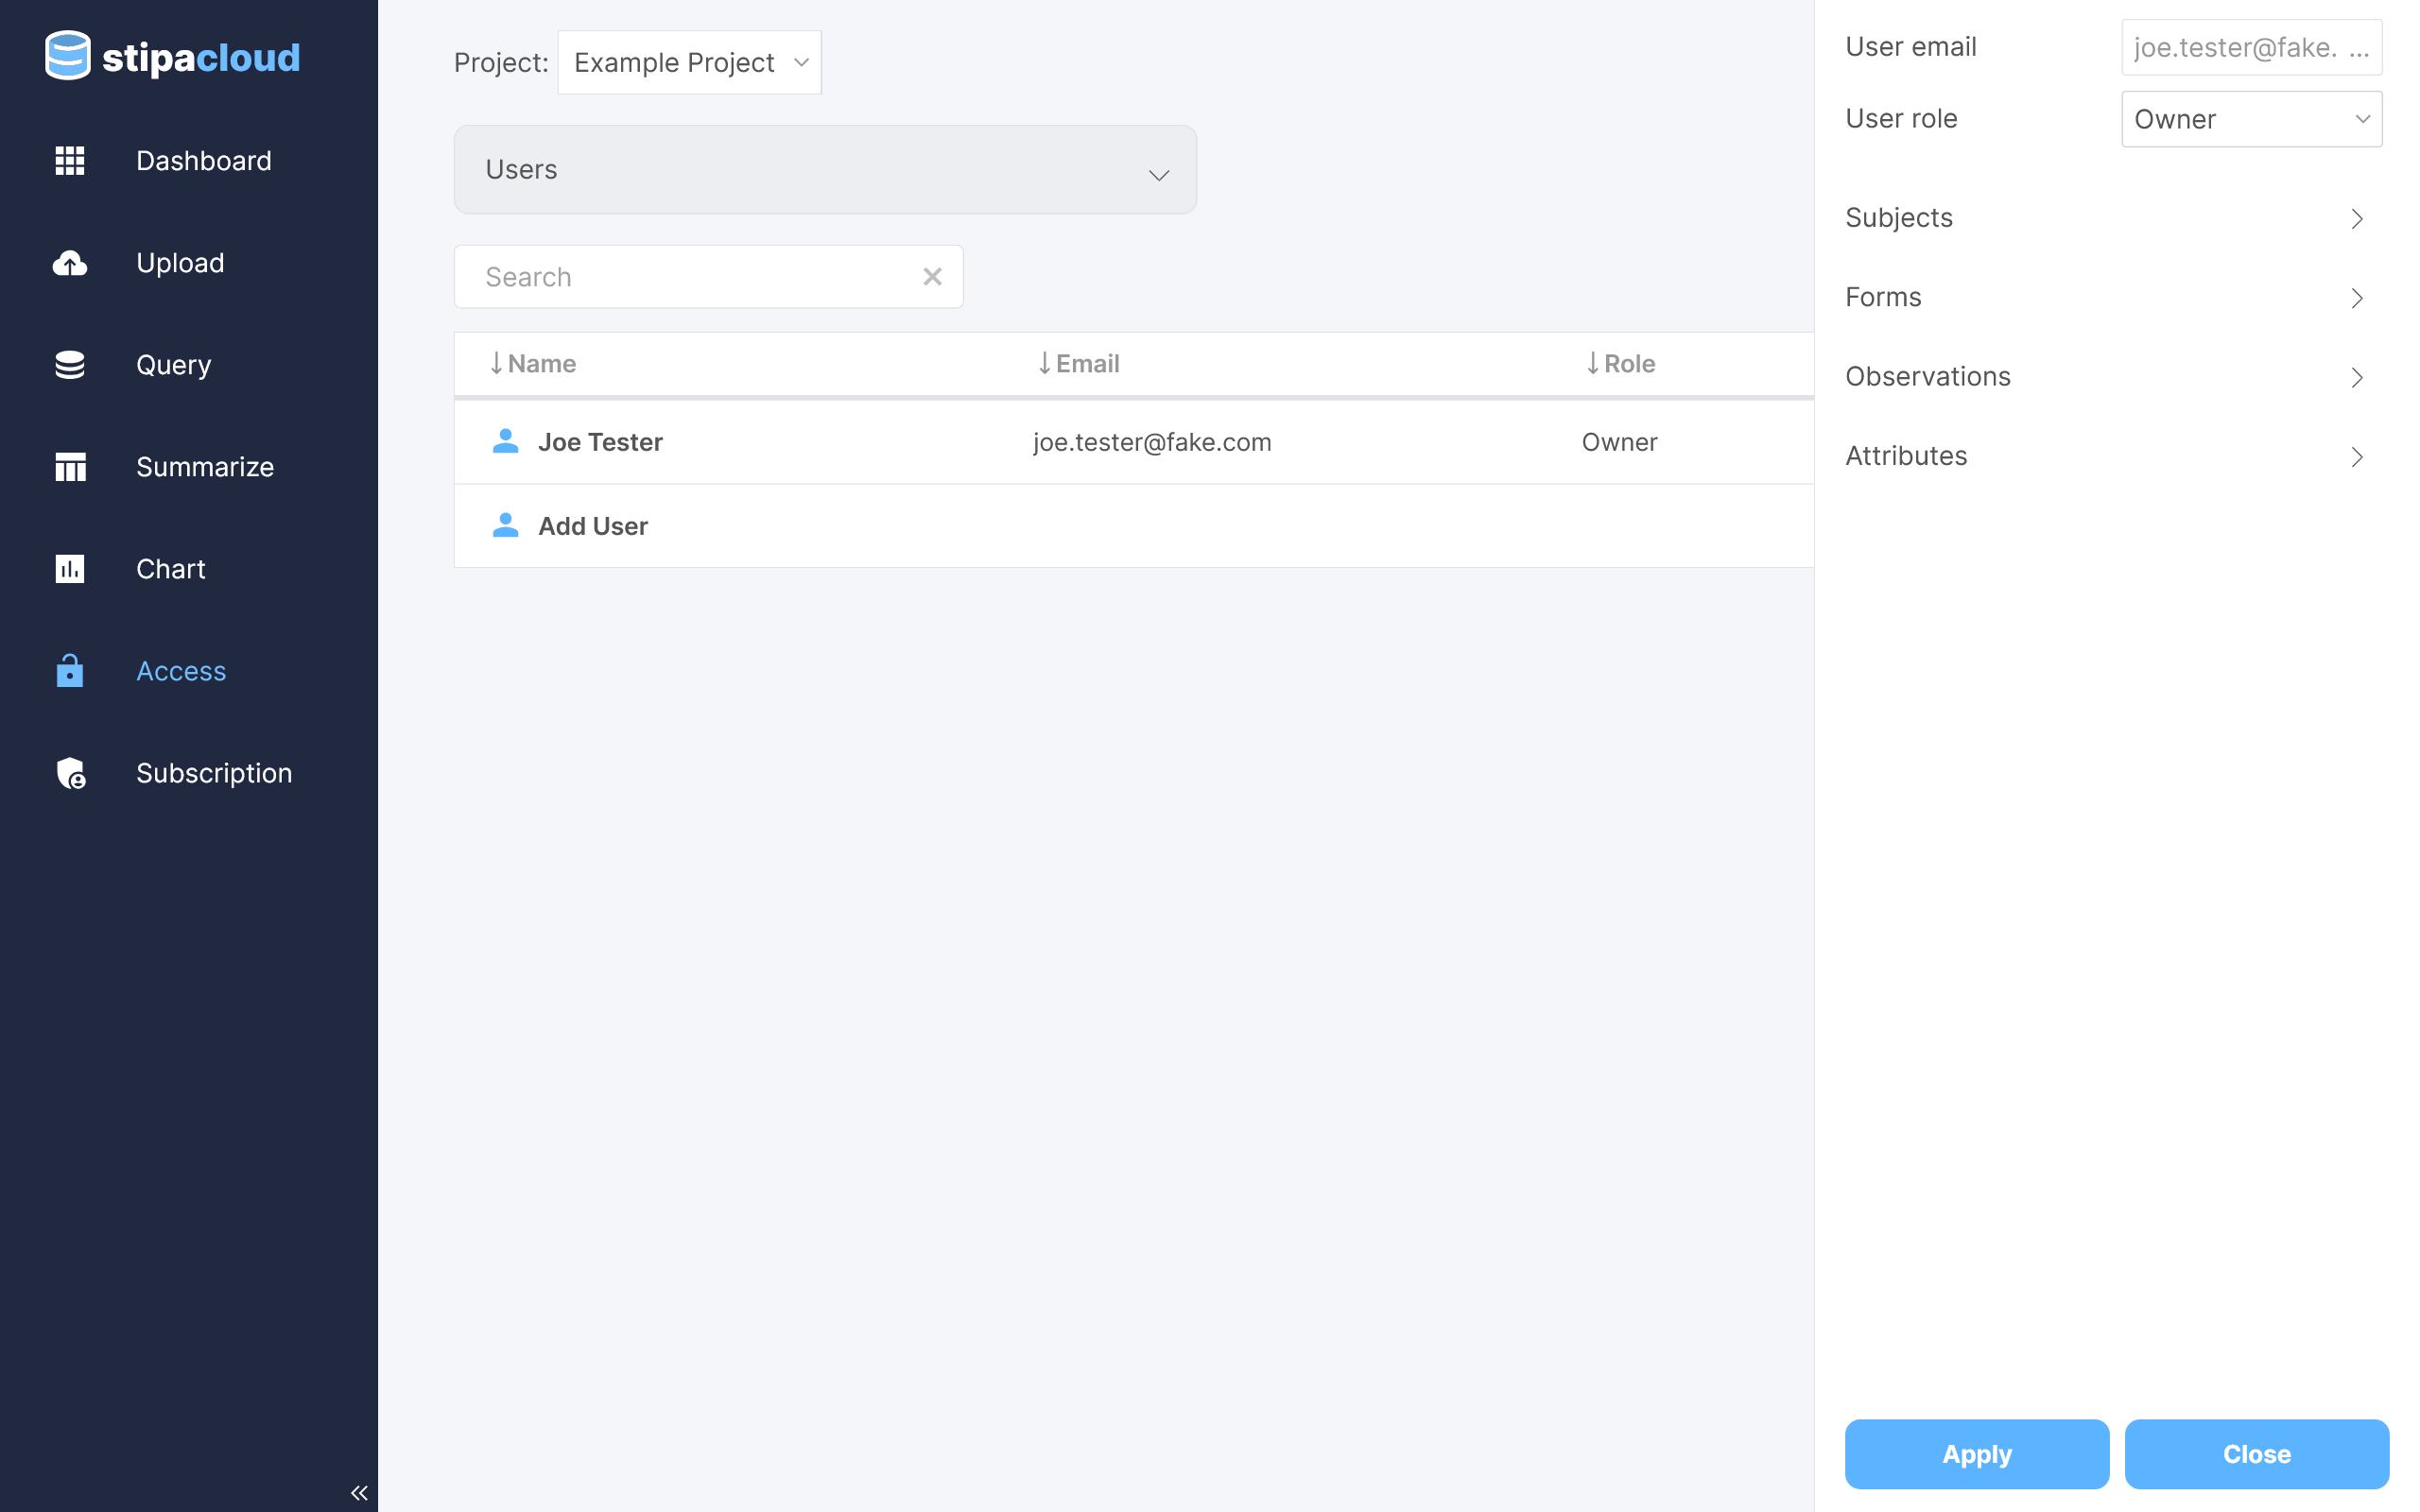Click the Subscription shield icon
Screen dimensions: 2420x1512
[x=71, y=773]
